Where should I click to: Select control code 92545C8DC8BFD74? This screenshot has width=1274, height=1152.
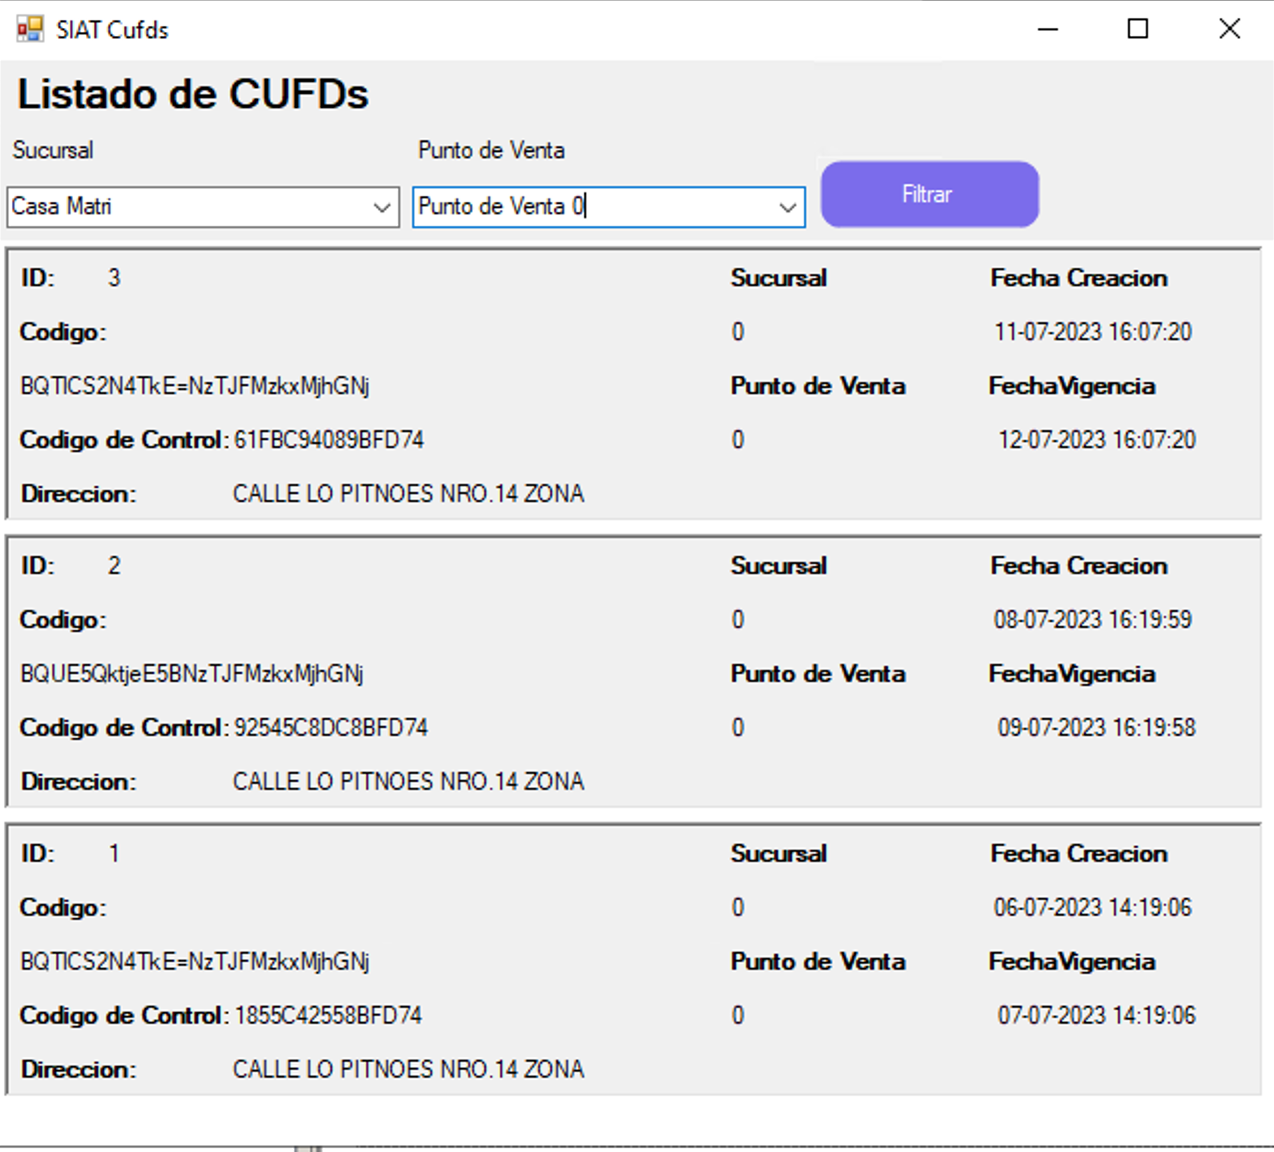click(x=331, y=728)
